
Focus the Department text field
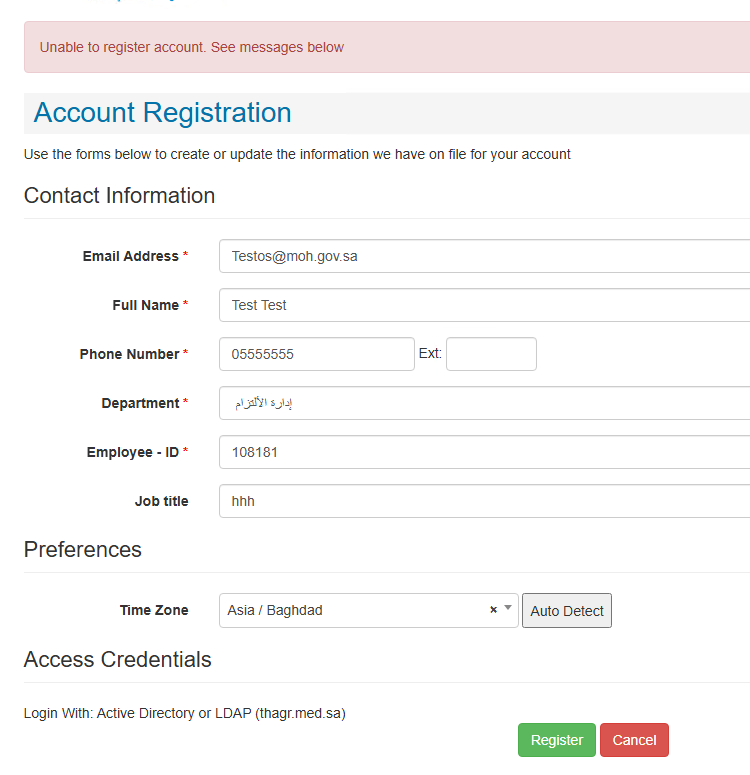[485, 403]
